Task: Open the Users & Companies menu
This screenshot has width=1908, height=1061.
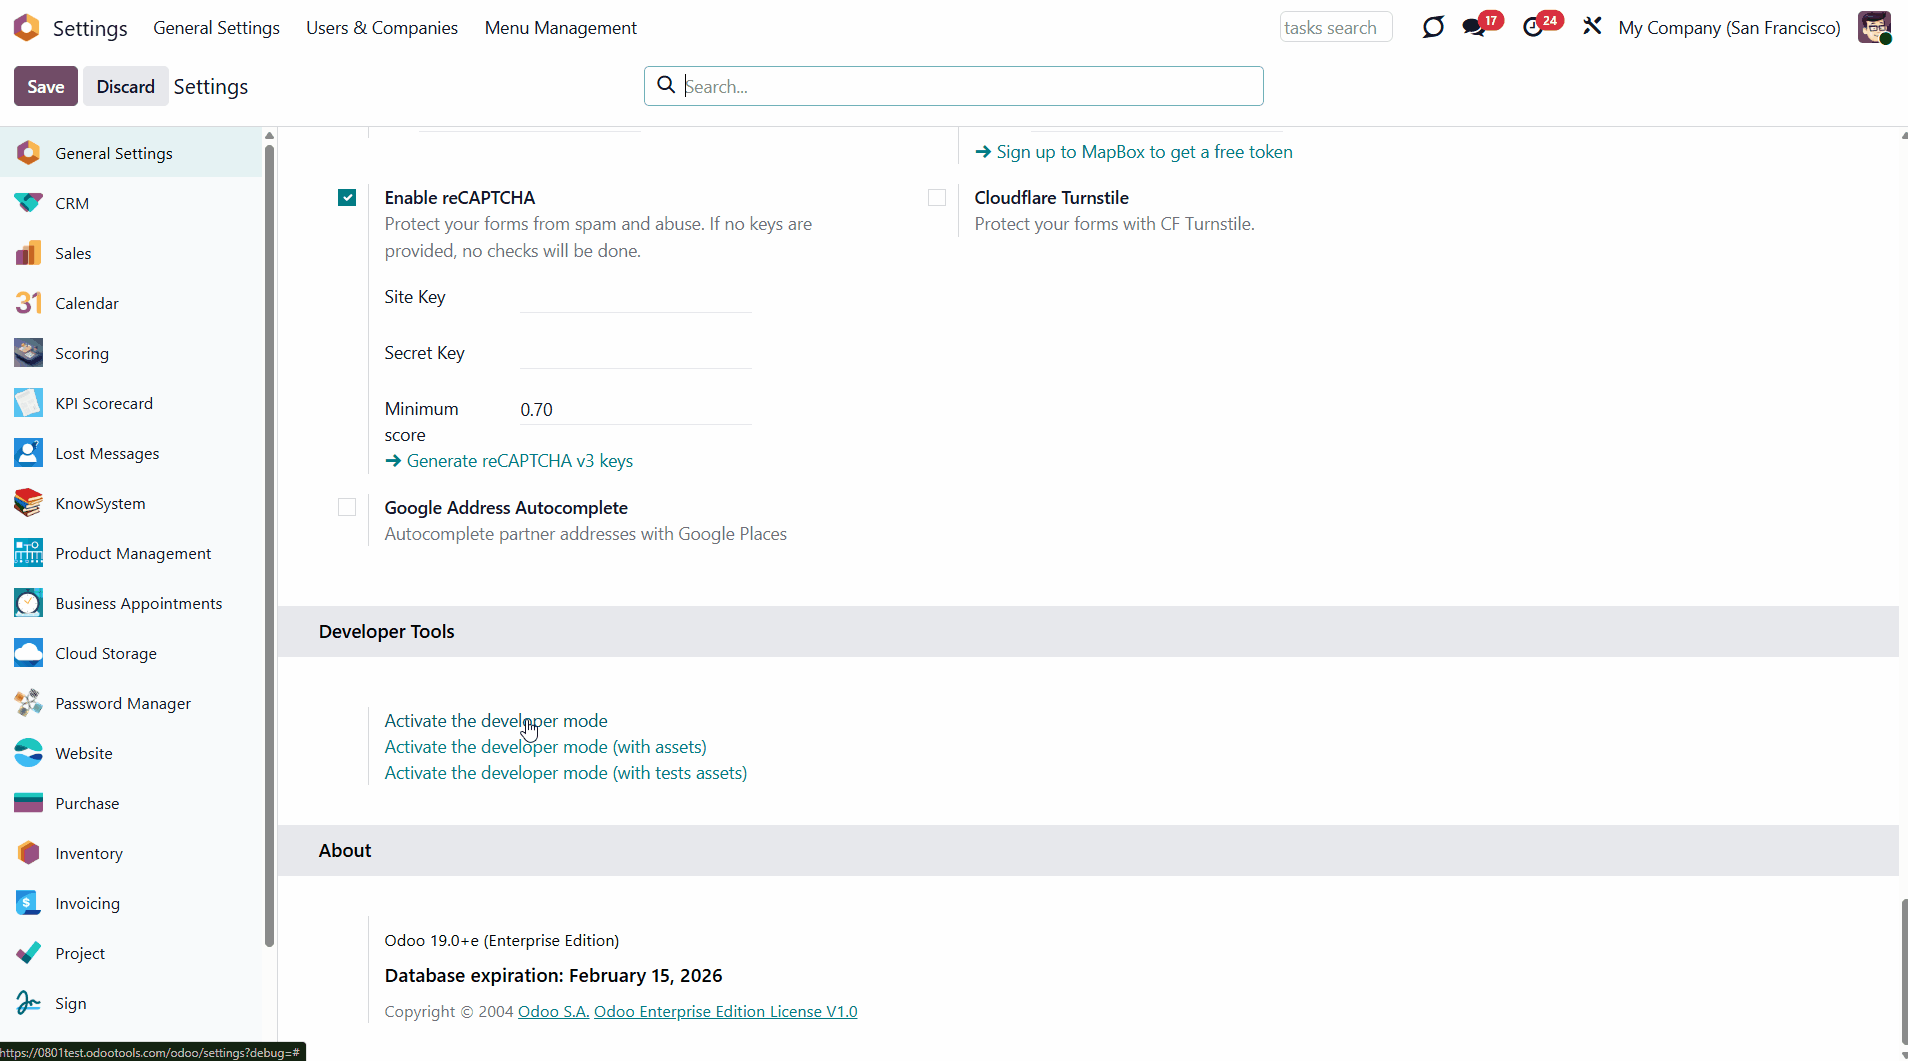Action: coord(382,28)
